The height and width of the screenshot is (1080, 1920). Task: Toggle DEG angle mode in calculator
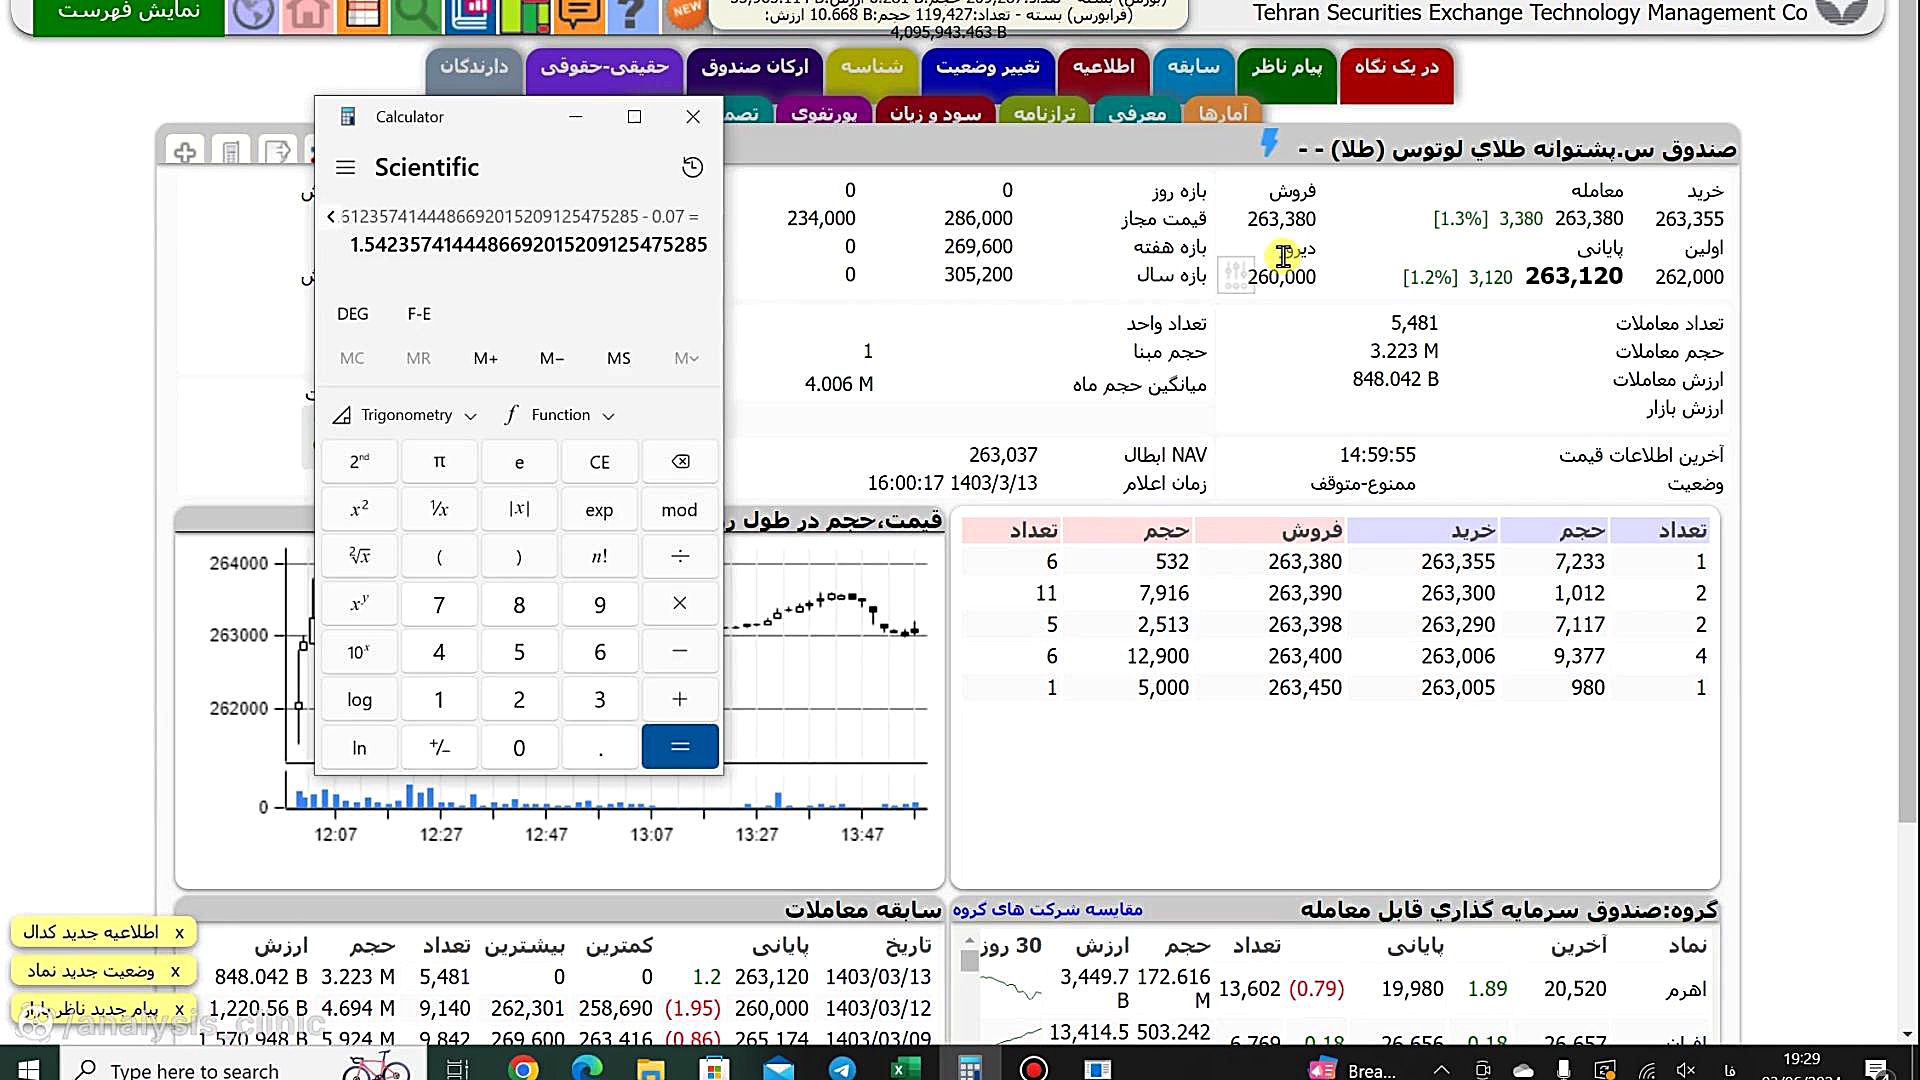coord(352,314)
